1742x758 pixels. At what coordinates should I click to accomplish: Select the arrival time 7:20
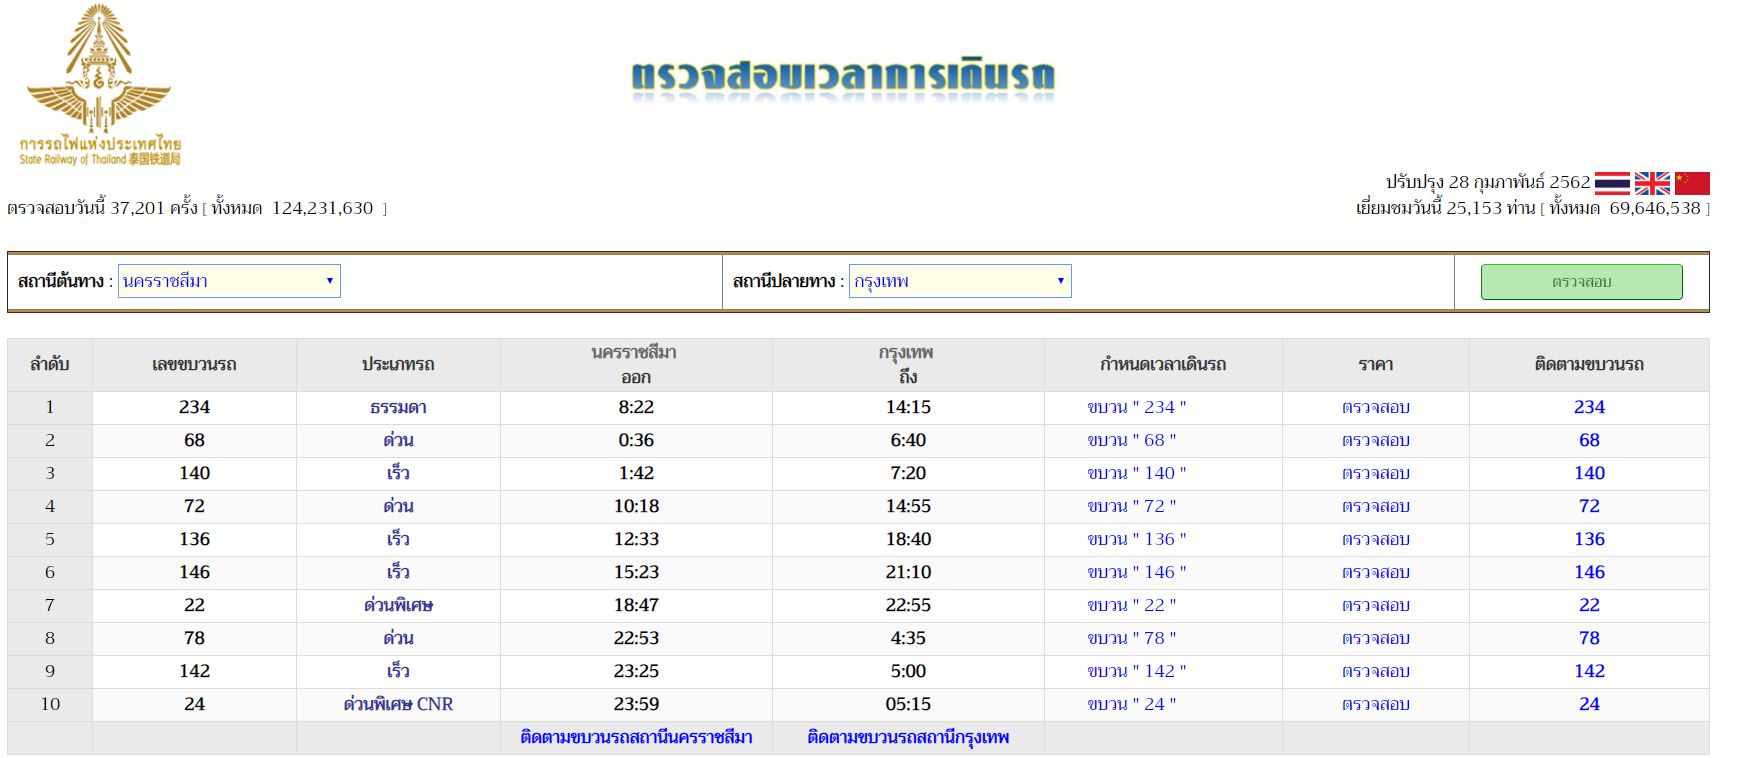click(908, 473)
